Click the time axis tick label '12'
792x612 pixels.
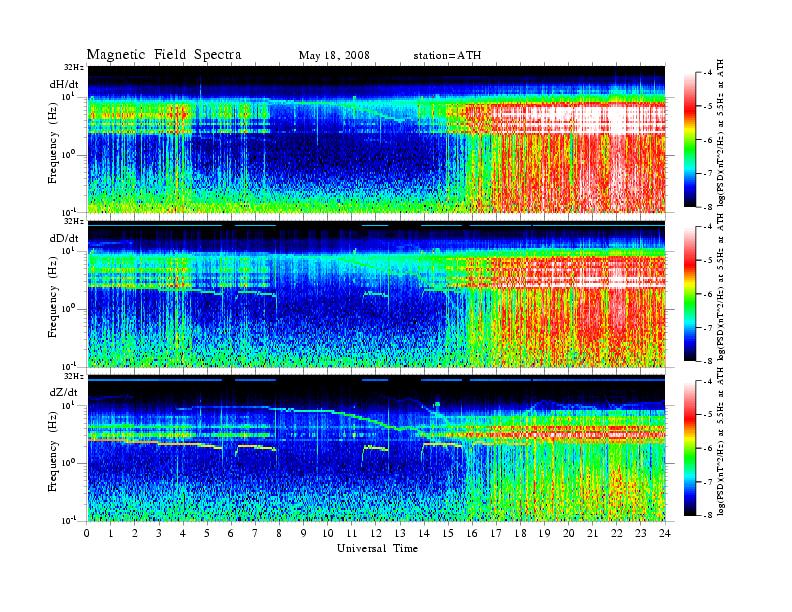pos(376,533)
